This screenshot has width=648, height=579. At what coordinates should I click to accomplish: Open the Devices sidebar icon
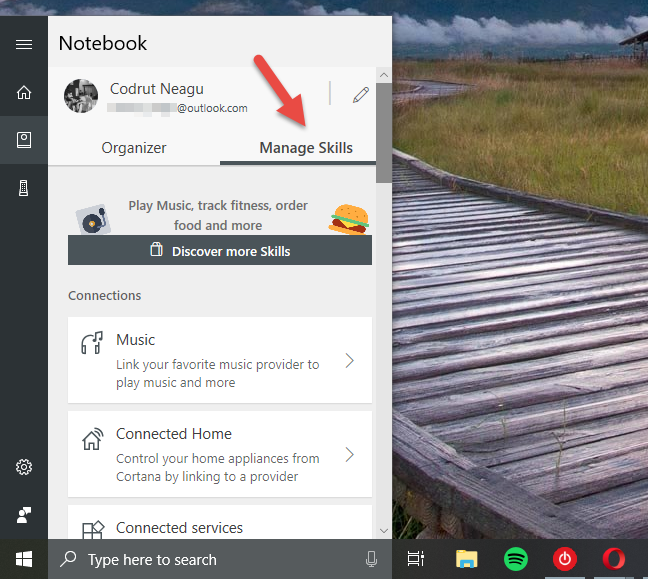[24, 188]
